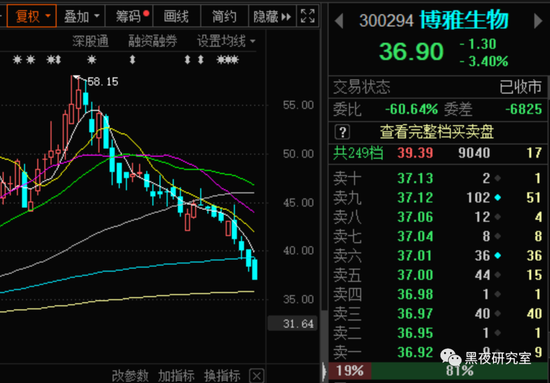This screenshot has width=550, height=383.
Task: Close the indicator panel with X icon
Action: coord(257,375)
